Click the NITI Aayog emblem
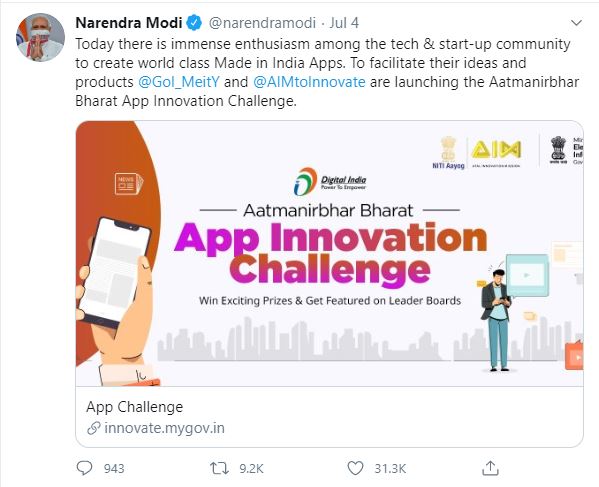Screen dimensions: 599x487 (448, 153)
